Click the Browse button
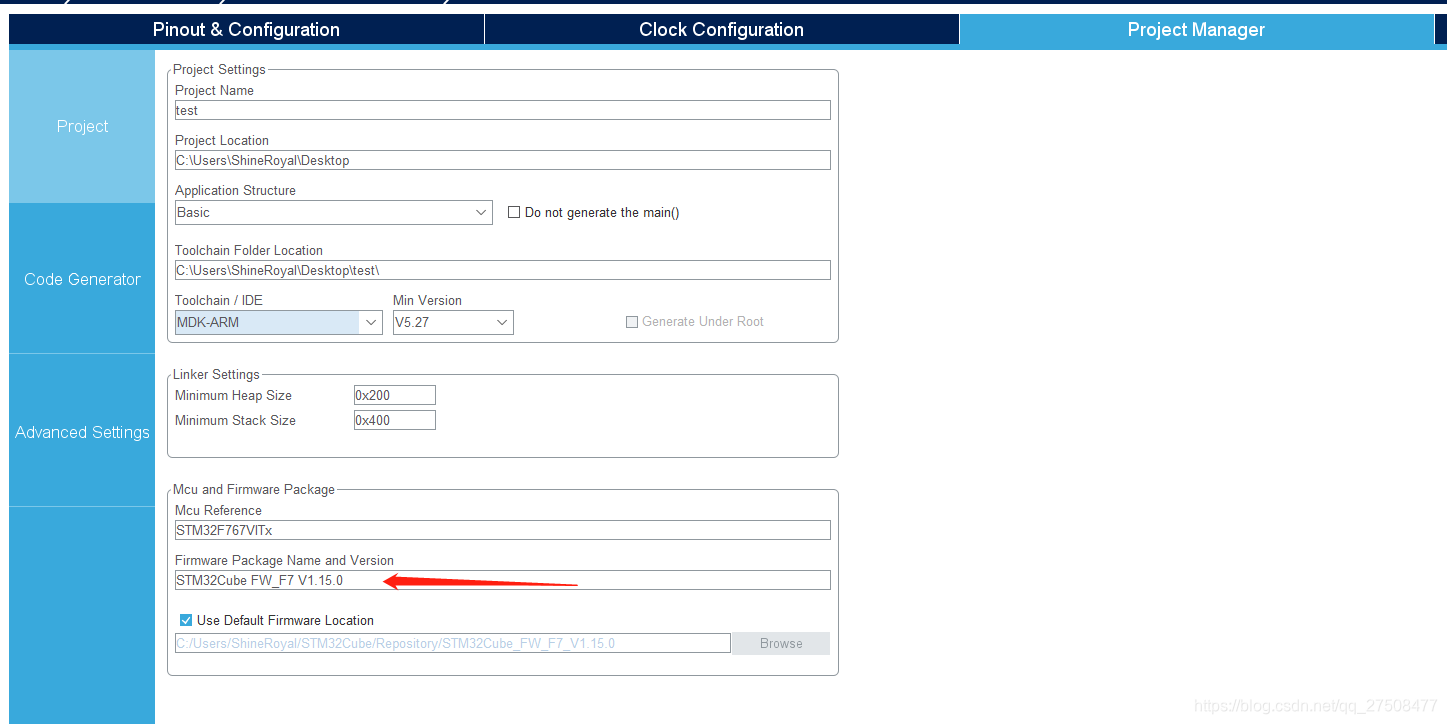The width and height of the screenshot is (1447, 724). point(781,643)
